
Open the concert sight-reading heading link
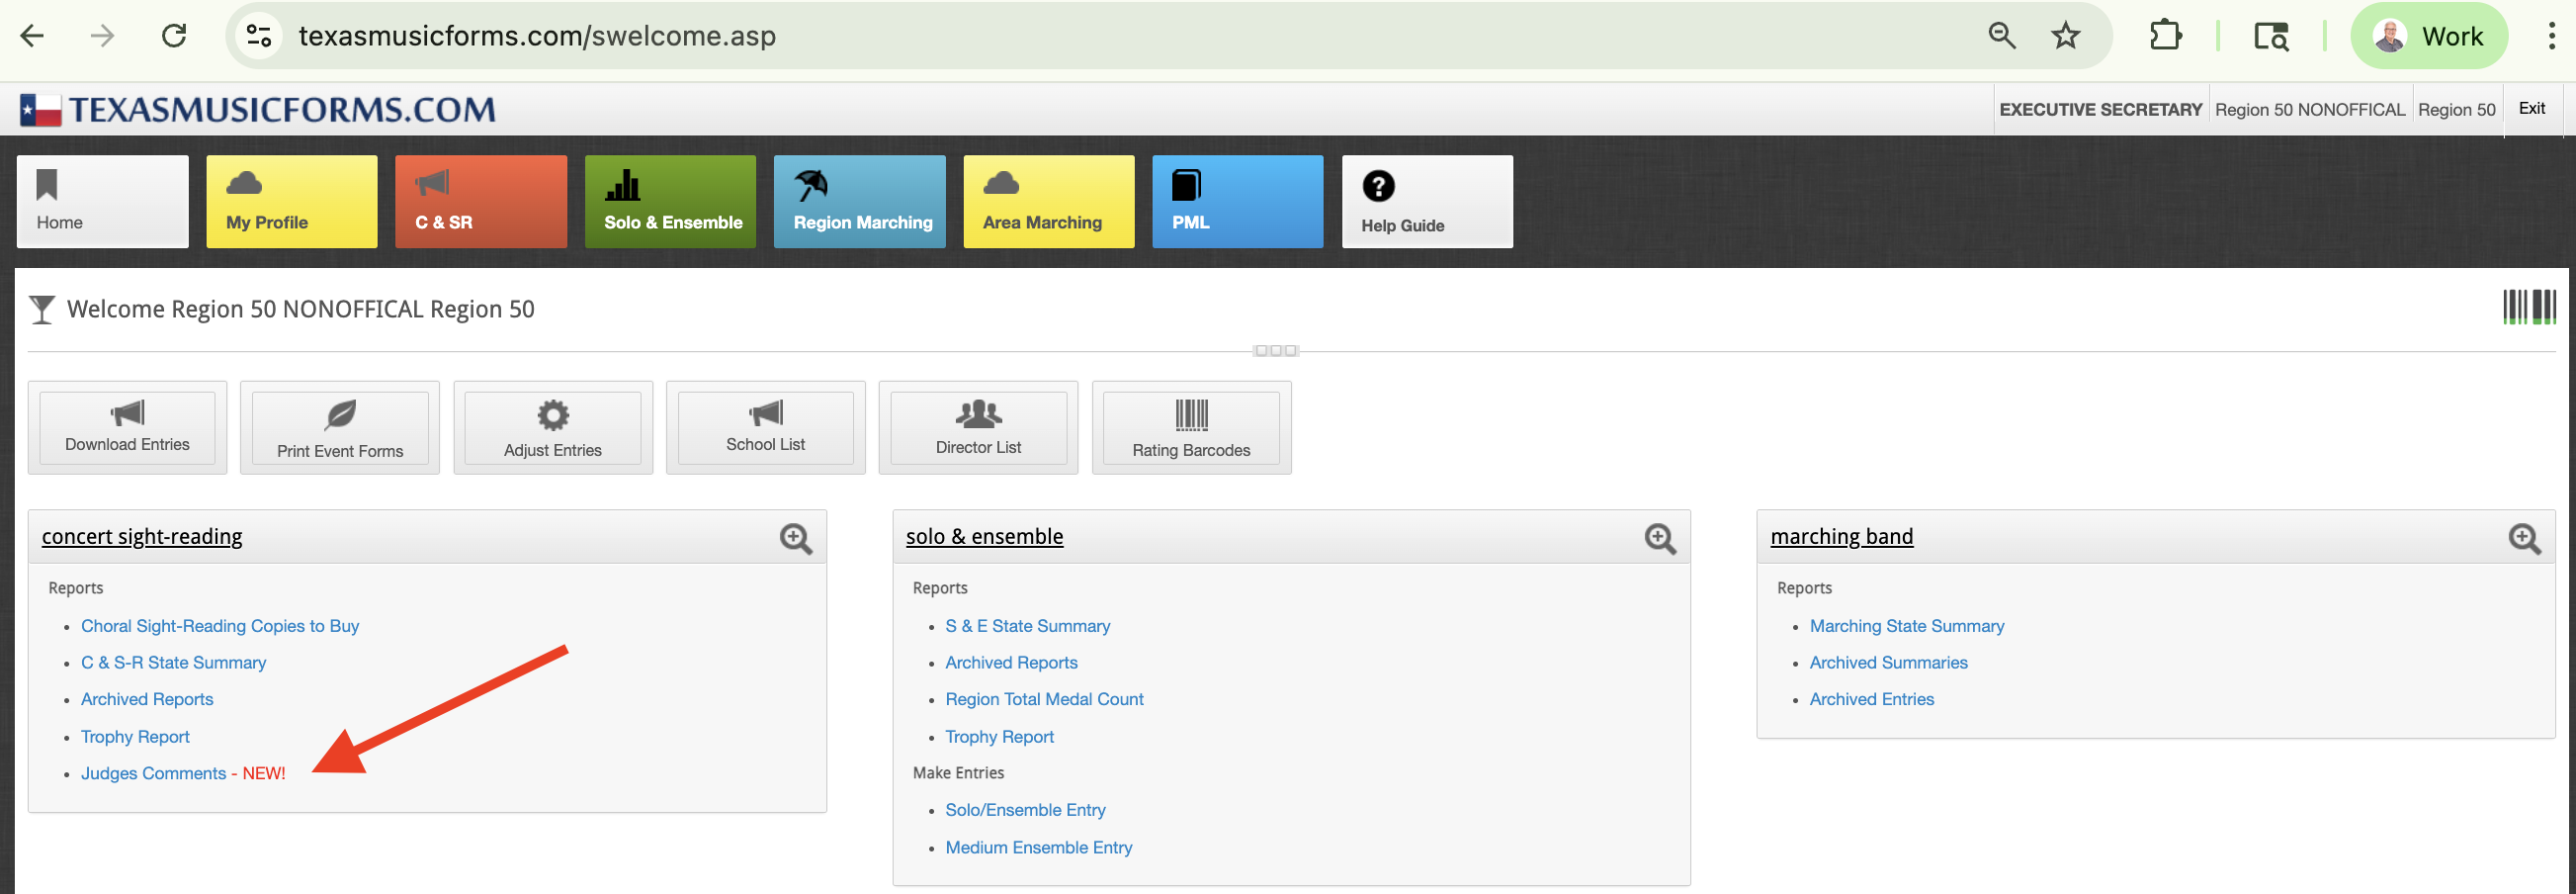(142, 537)
